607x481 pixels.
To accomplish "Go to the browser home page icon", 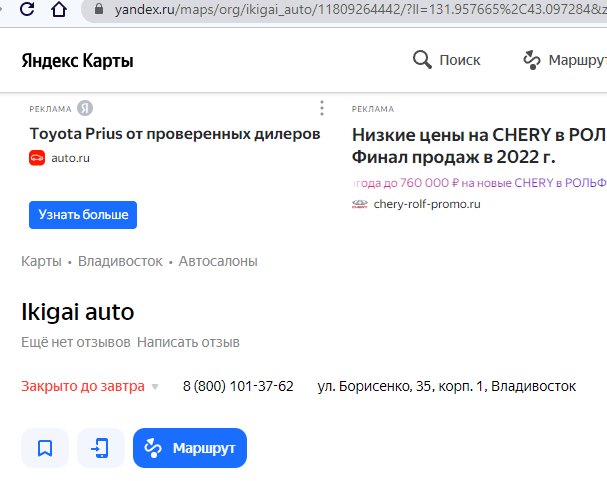I will tap(59, 9).
